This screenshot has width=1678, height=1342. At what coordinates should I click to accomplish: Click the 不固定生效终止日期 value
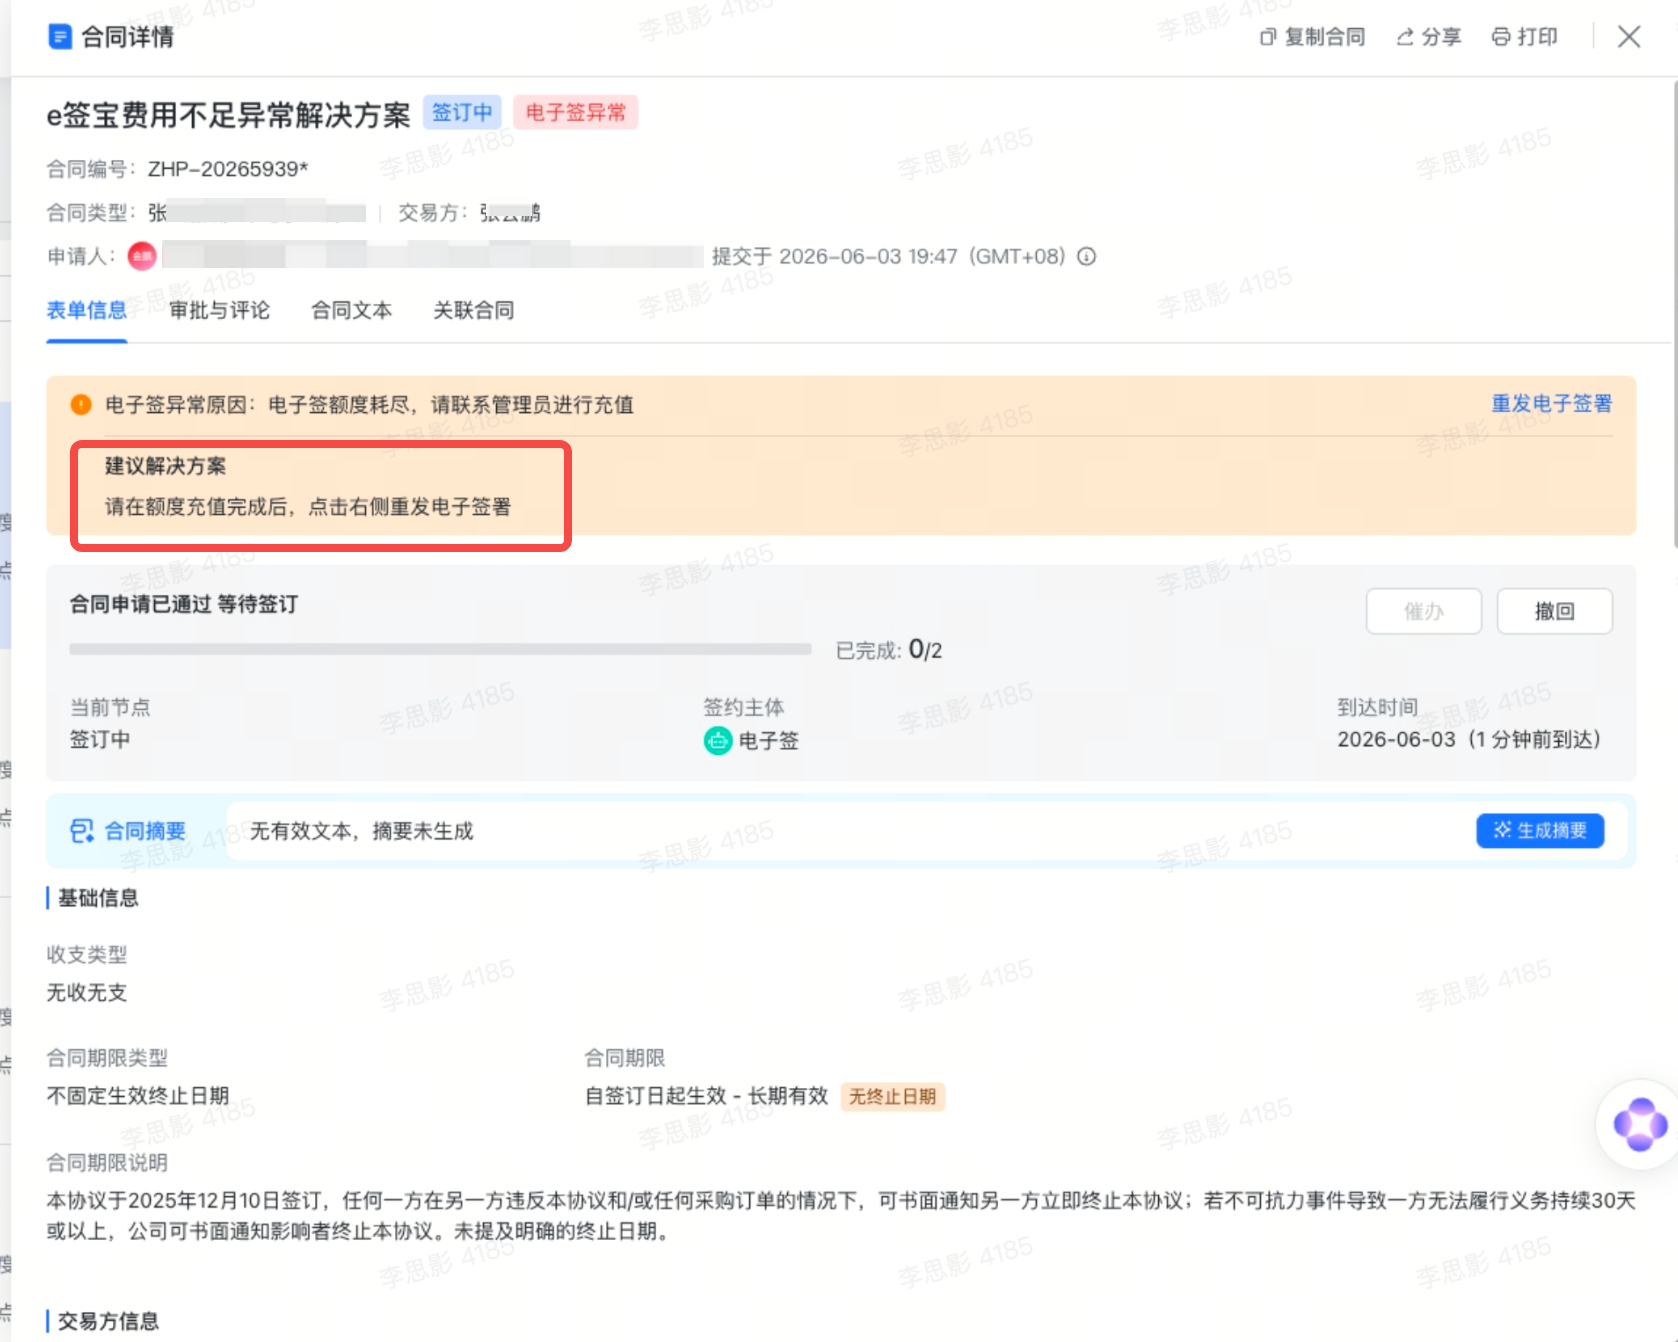pos(138,1096)
